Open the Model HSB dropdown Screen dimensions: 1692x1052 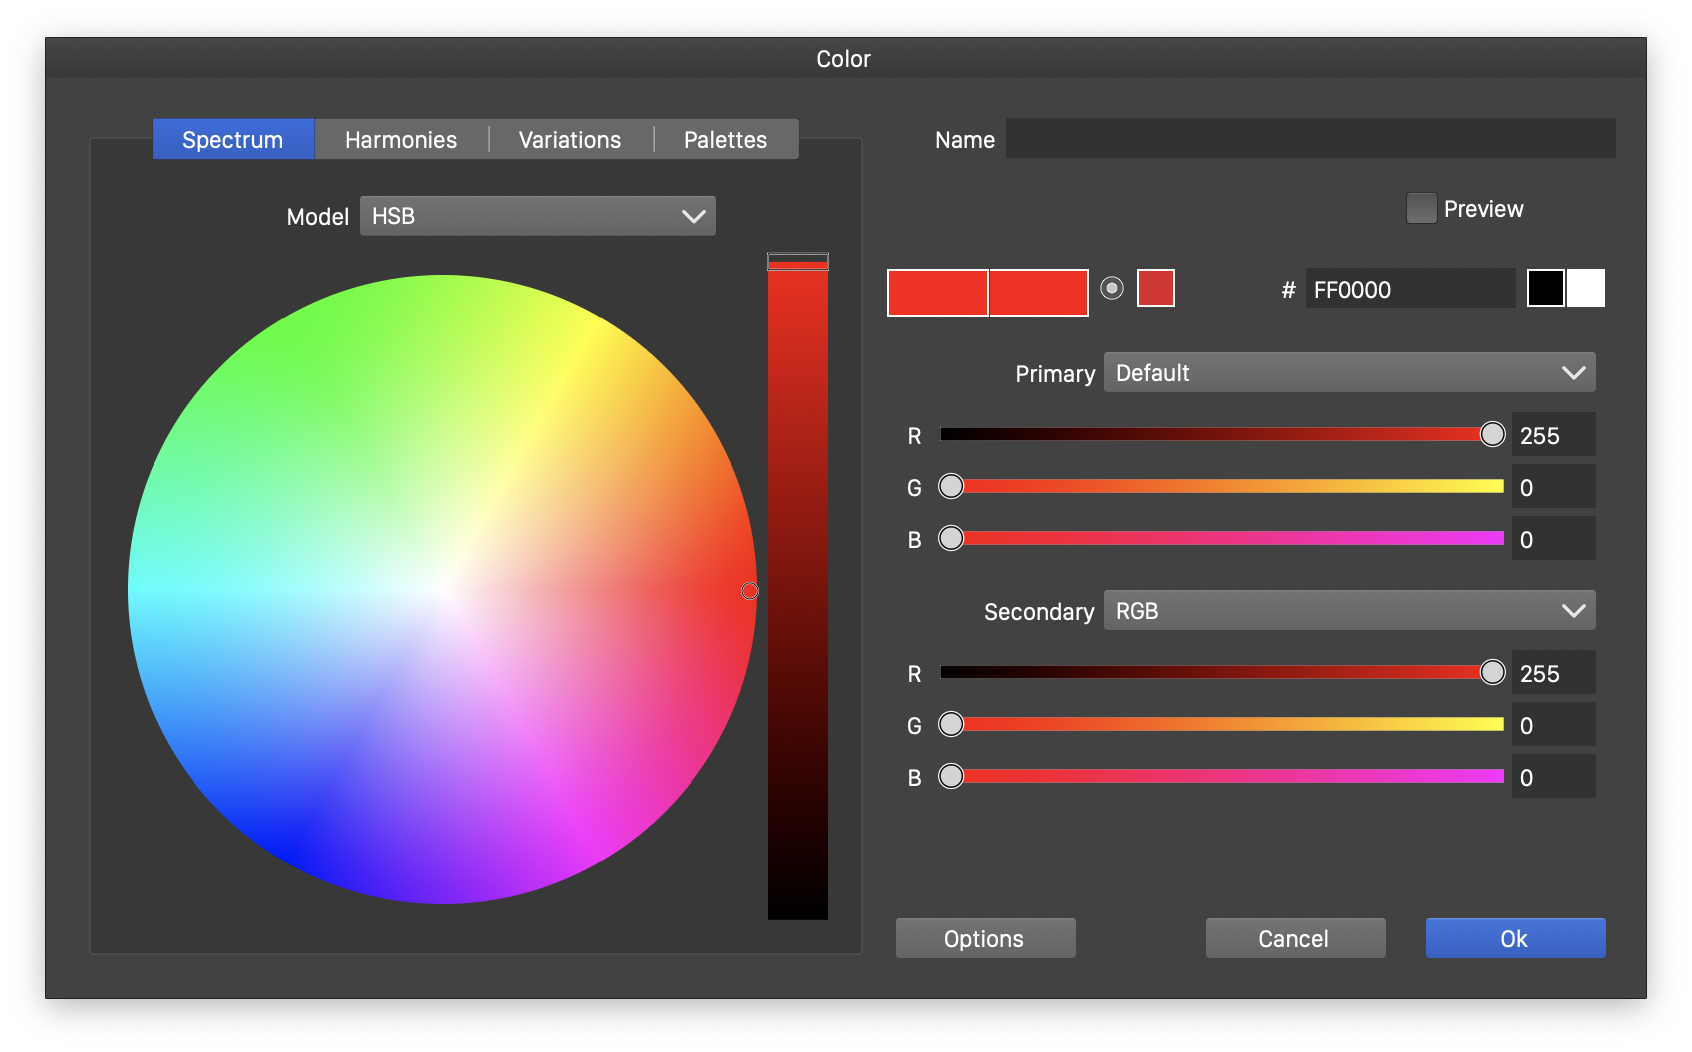(538, 216)
